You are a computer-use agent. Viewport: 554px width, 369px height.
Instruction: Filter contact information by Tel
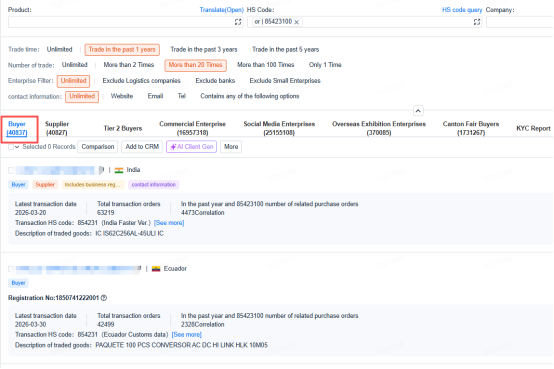tap(182, 96)
